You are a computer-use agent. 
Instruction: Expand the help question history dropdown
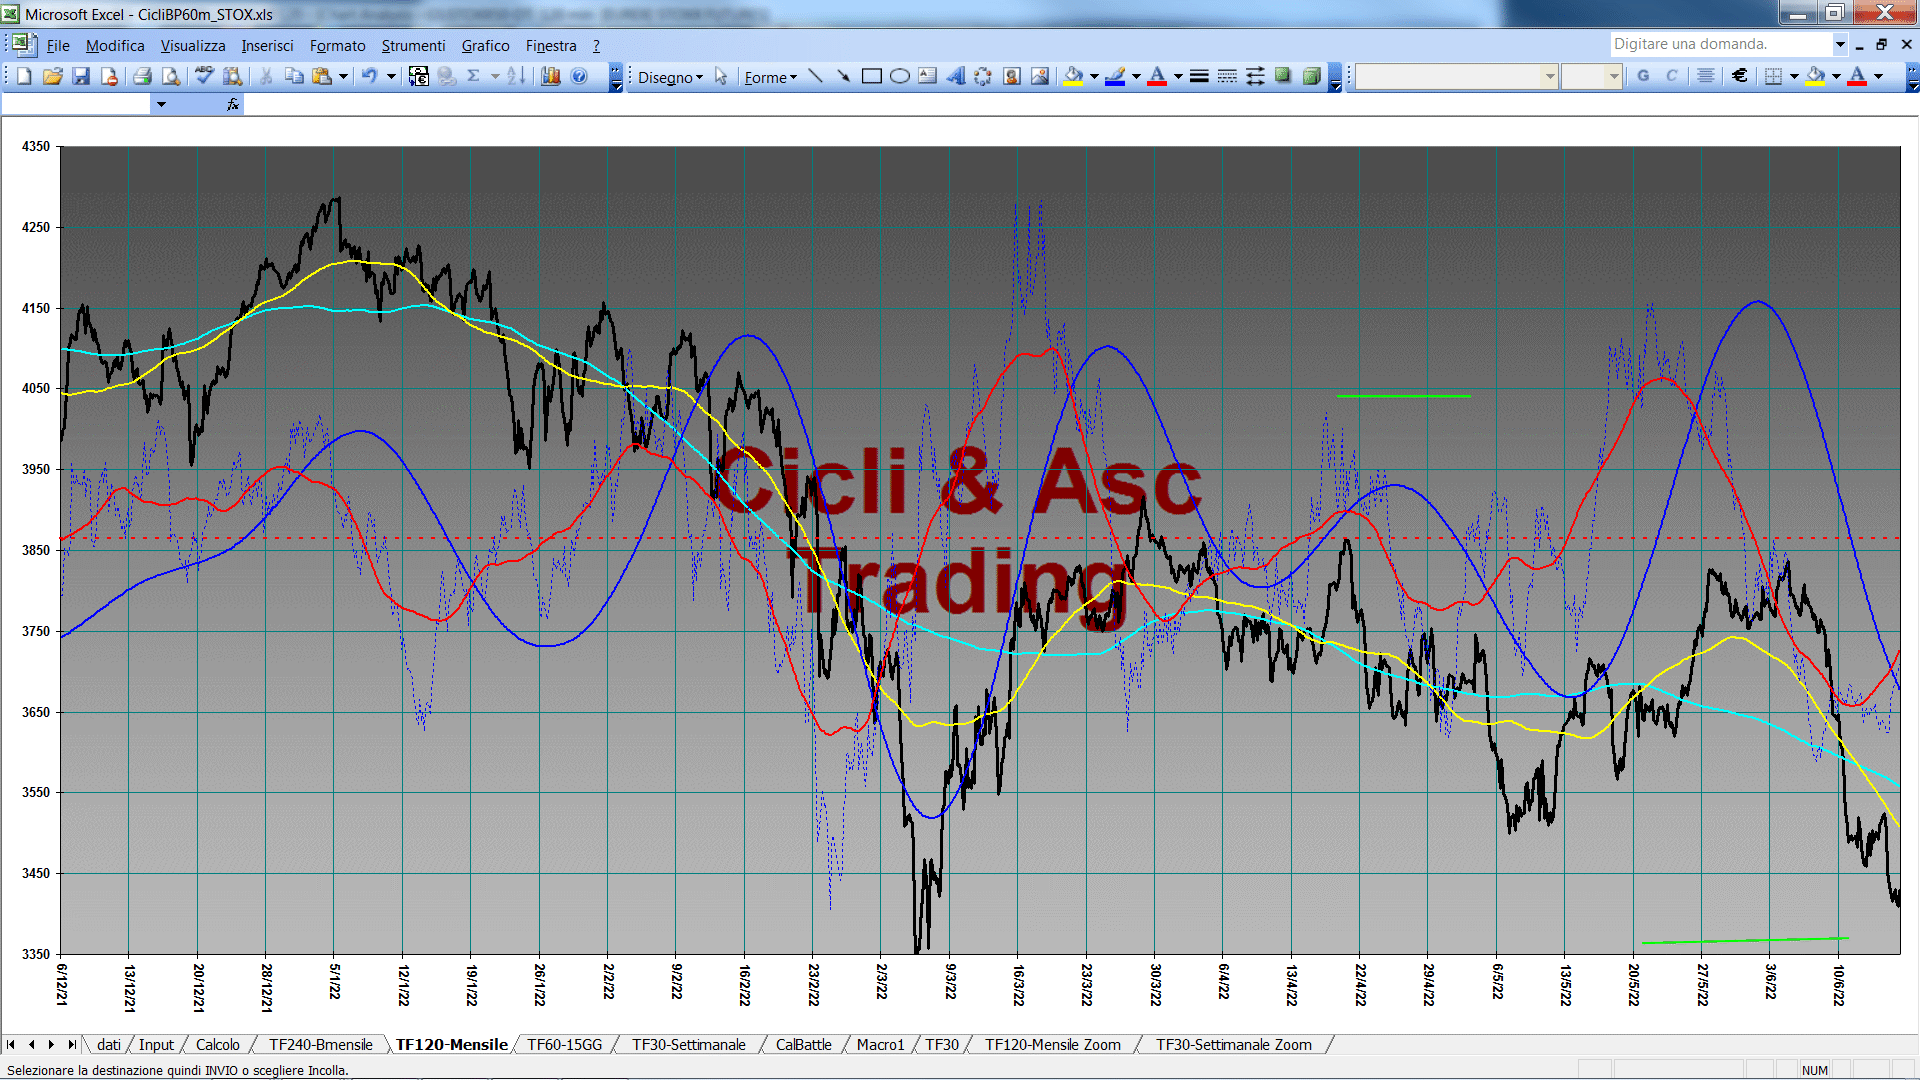[1840, 44]
